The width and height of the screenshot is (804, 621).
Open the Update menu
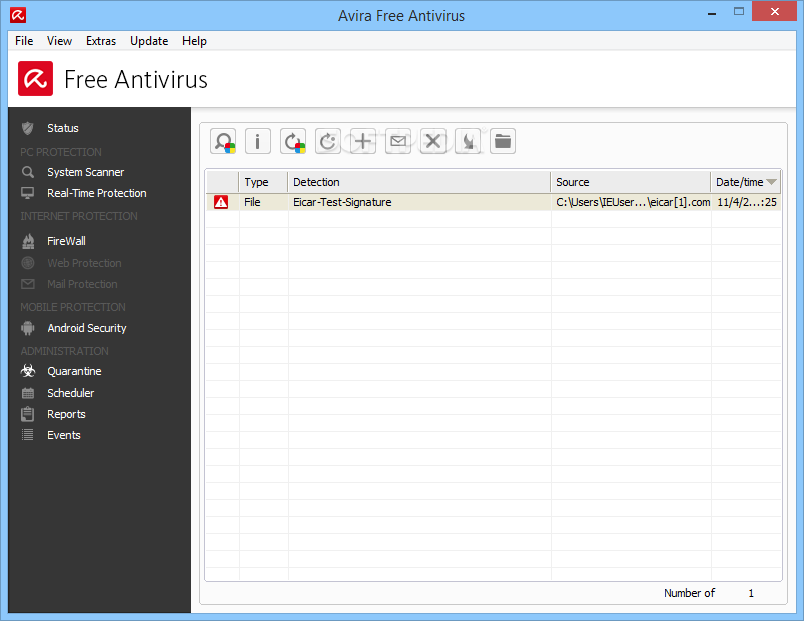click(149, 41)
